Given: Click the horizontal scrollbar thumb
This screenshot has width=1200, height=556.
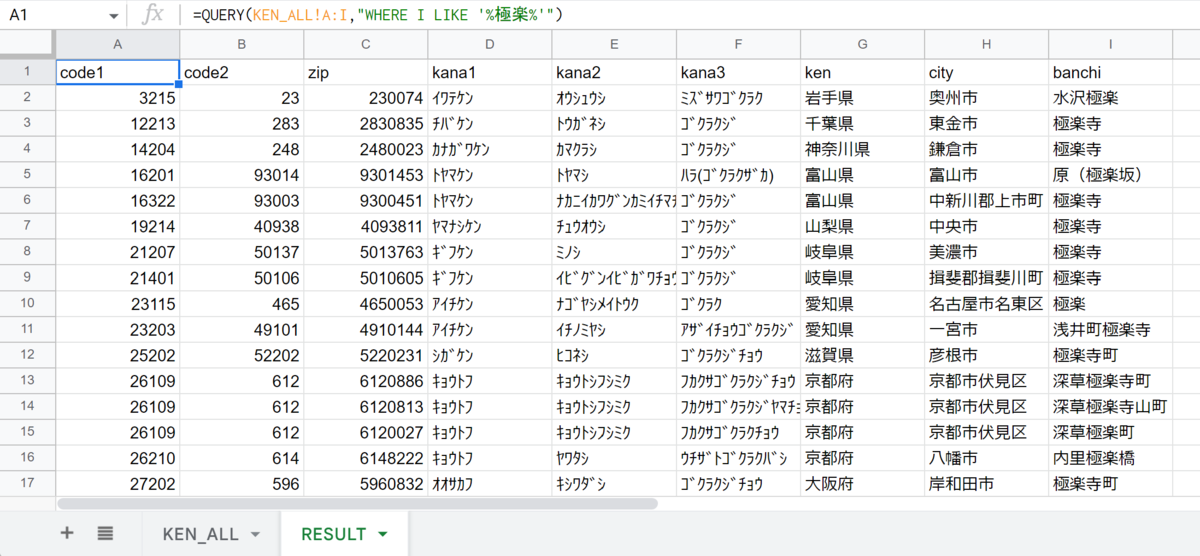Looking at the screenshot, I should point(357,504).
